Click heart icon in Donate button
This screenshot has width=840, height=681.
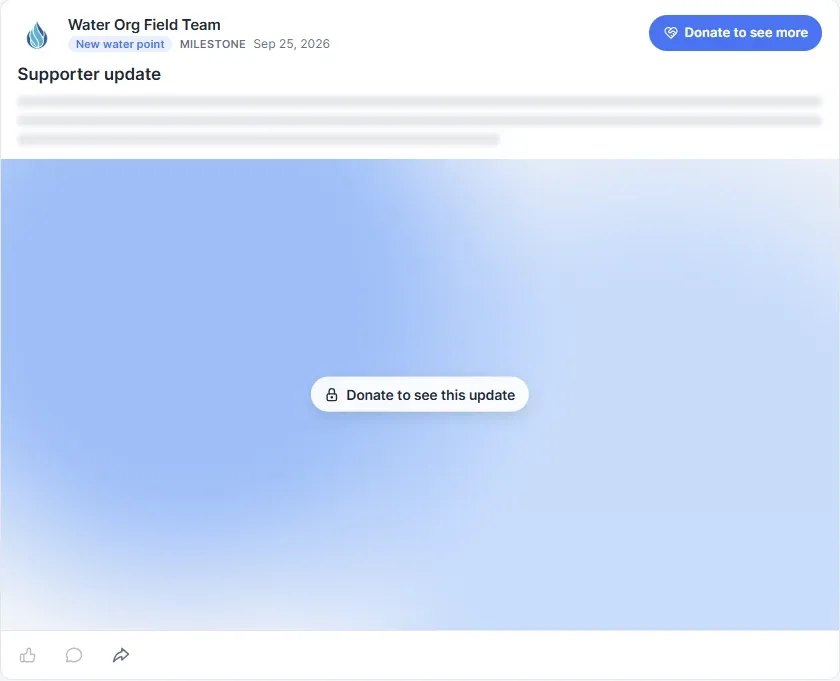coord(671,33)
